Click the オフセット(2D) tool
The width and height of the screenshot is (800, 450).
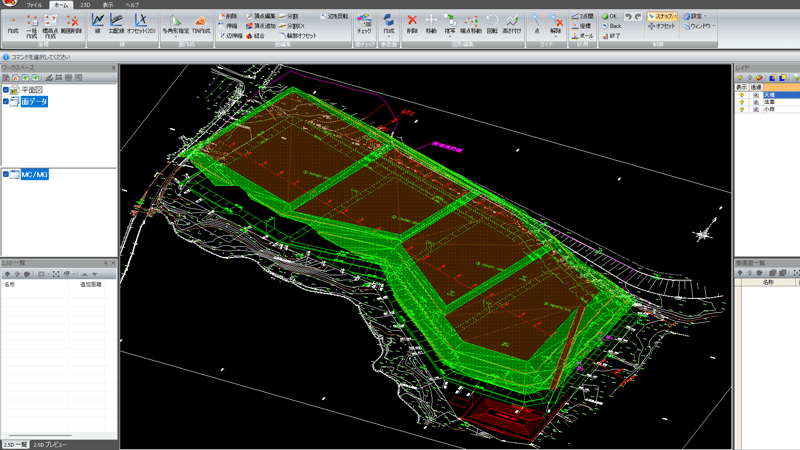[141, 24]
